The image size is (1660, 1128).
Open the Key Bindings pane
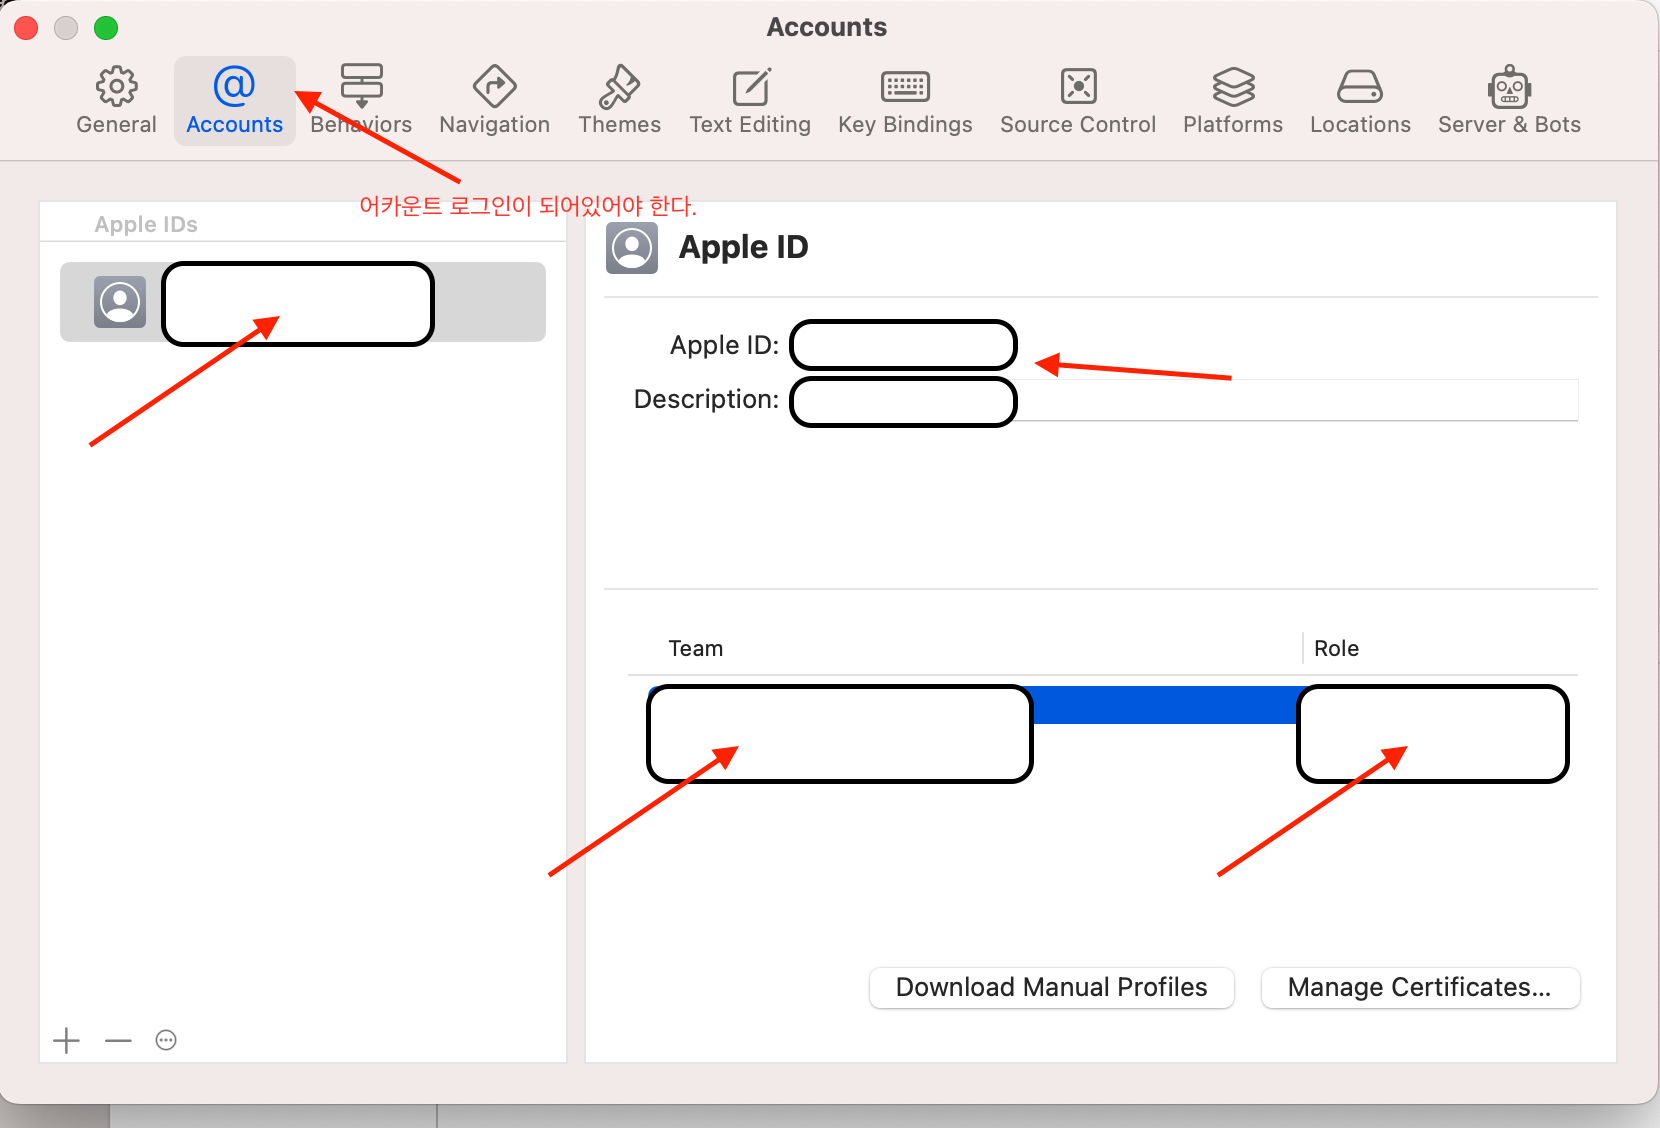[905, 101]
